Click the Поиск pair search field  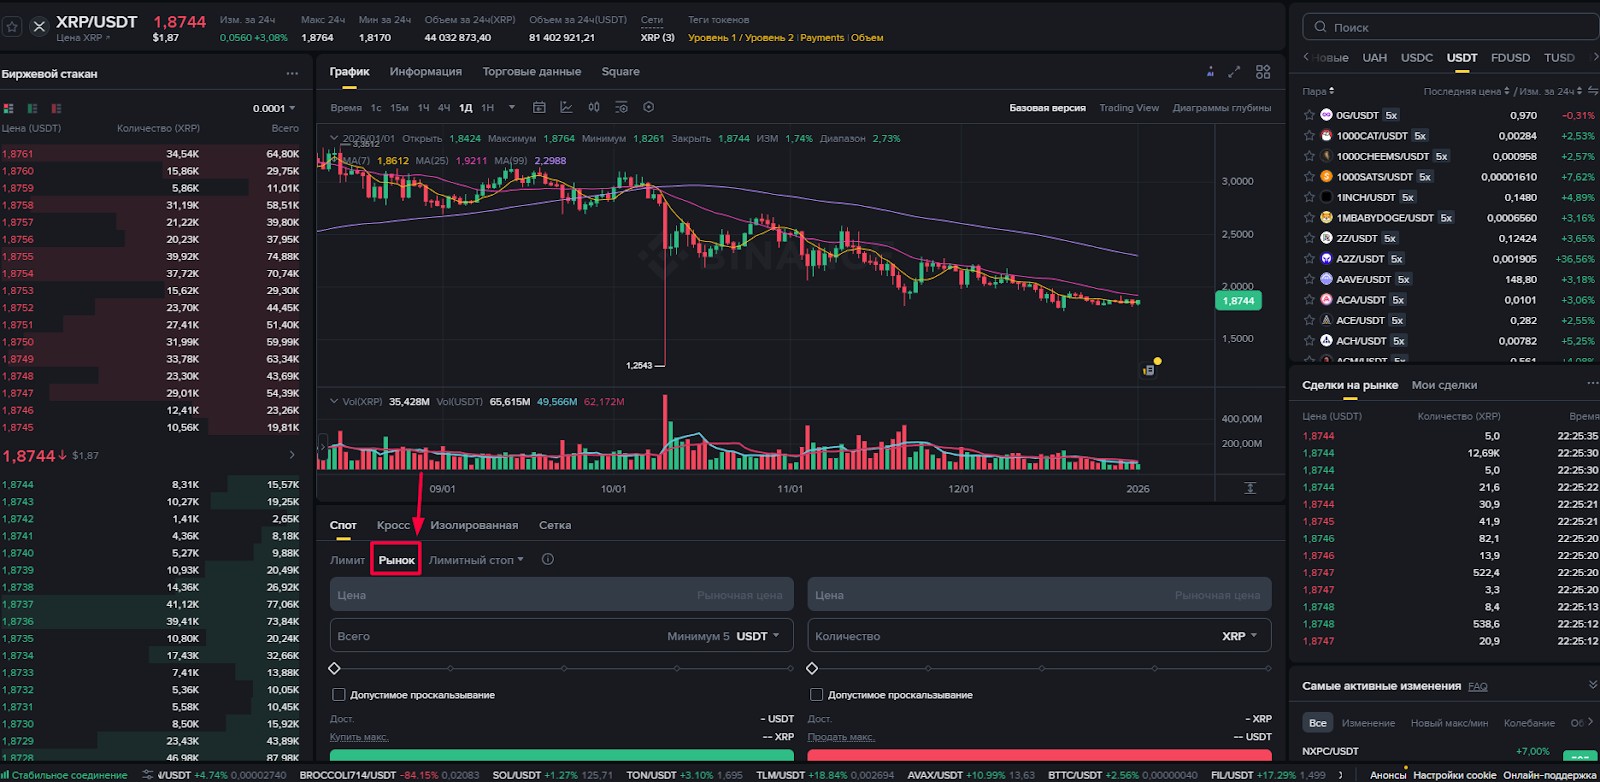(1451, 27)
